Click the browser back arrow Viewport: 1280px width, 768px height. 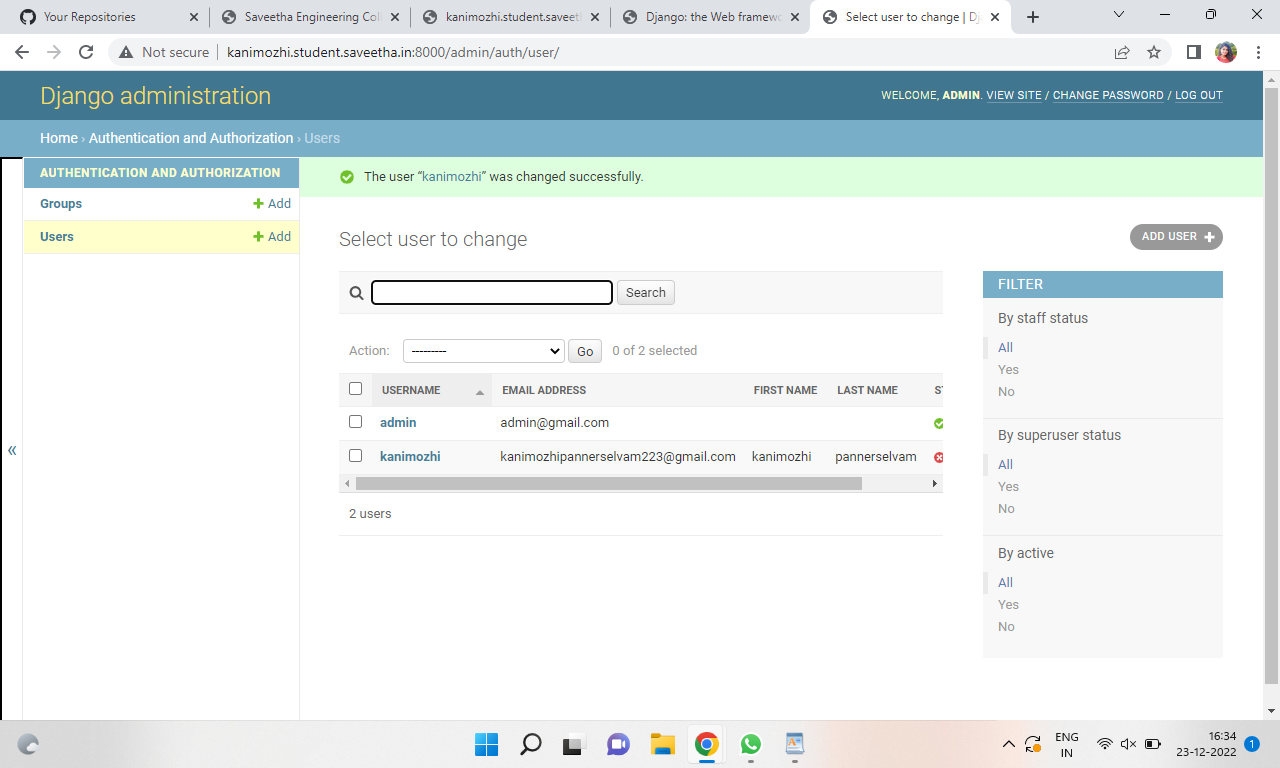[22, 52]
